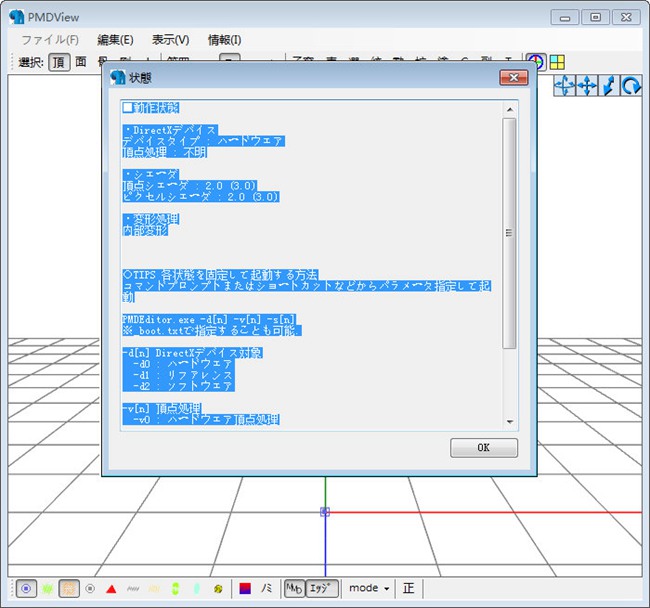Open the 情報(I) menu
Image resolution: width=650 pixels, height=608 pixels.
coord(224,40)
